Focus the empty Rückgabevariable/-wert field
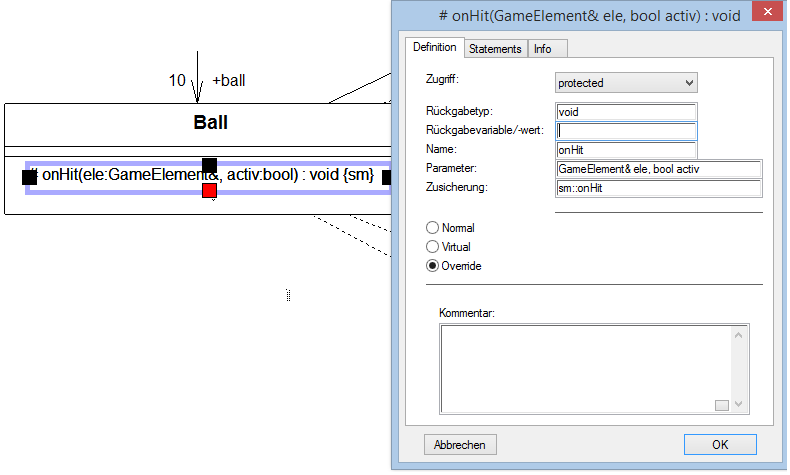Screen dimensions: 790x475 [625, 130]
